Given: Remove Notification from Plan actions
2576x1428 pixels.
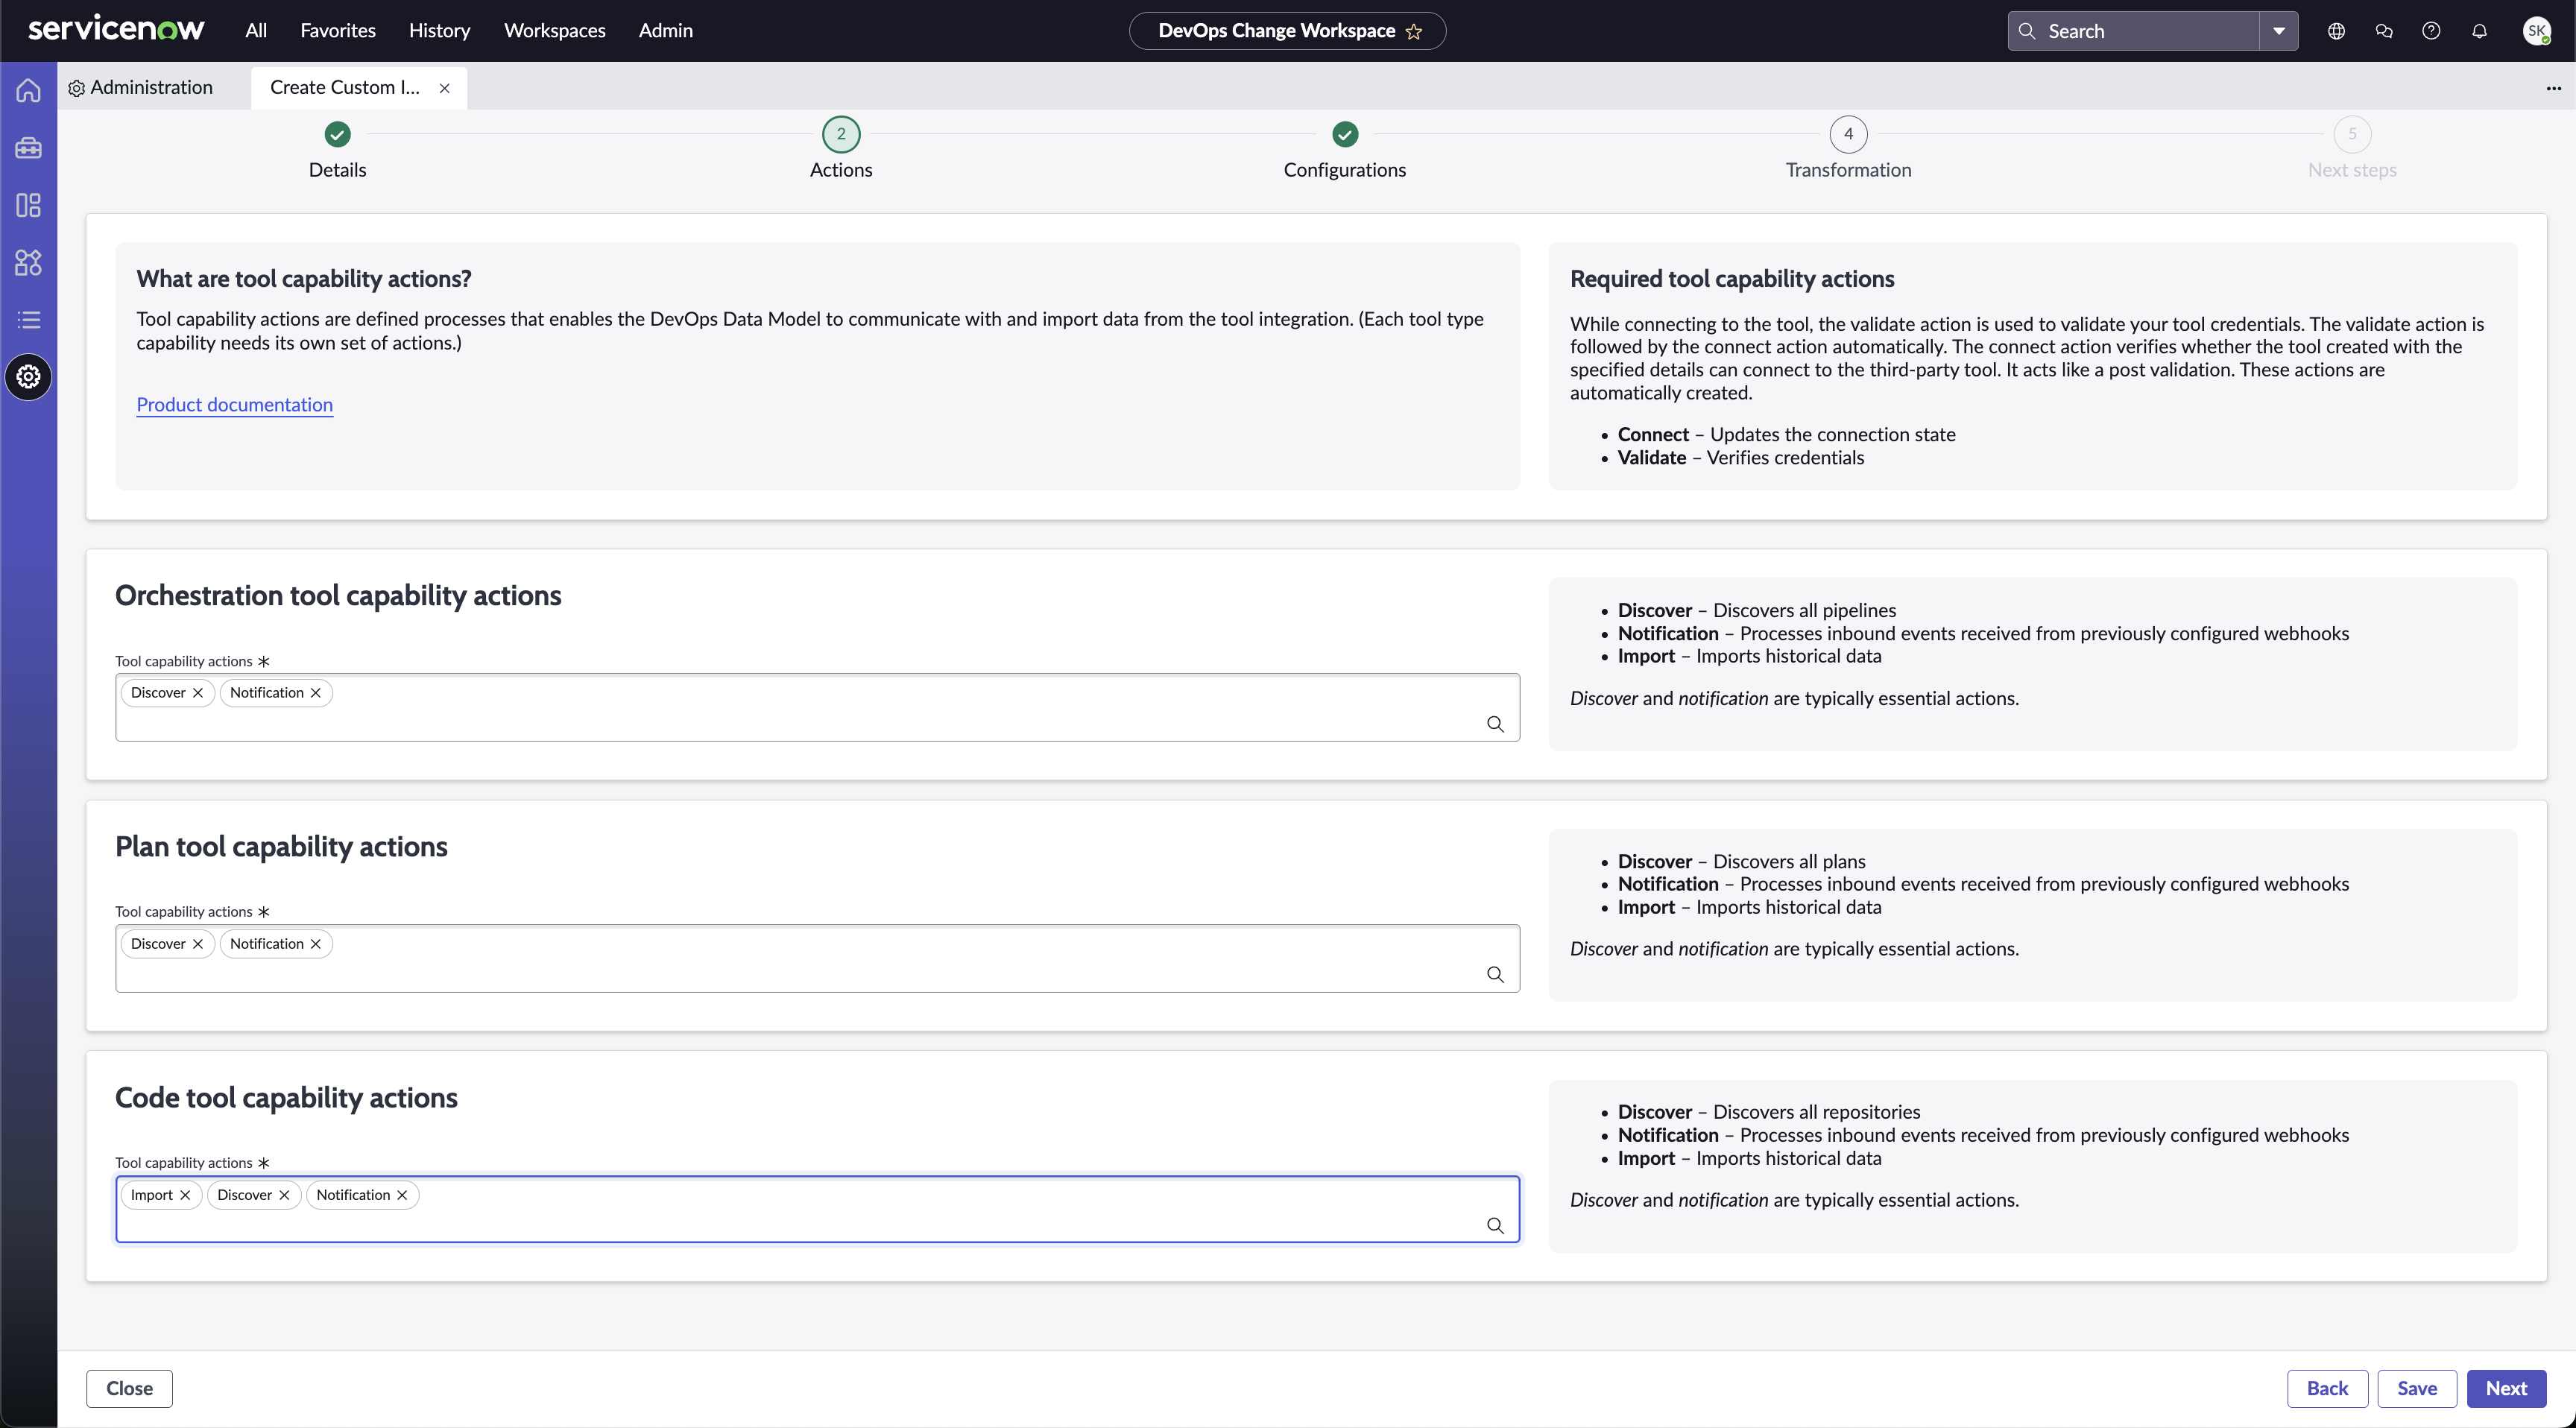Looking at the screenshot, I should click(316, 944).
